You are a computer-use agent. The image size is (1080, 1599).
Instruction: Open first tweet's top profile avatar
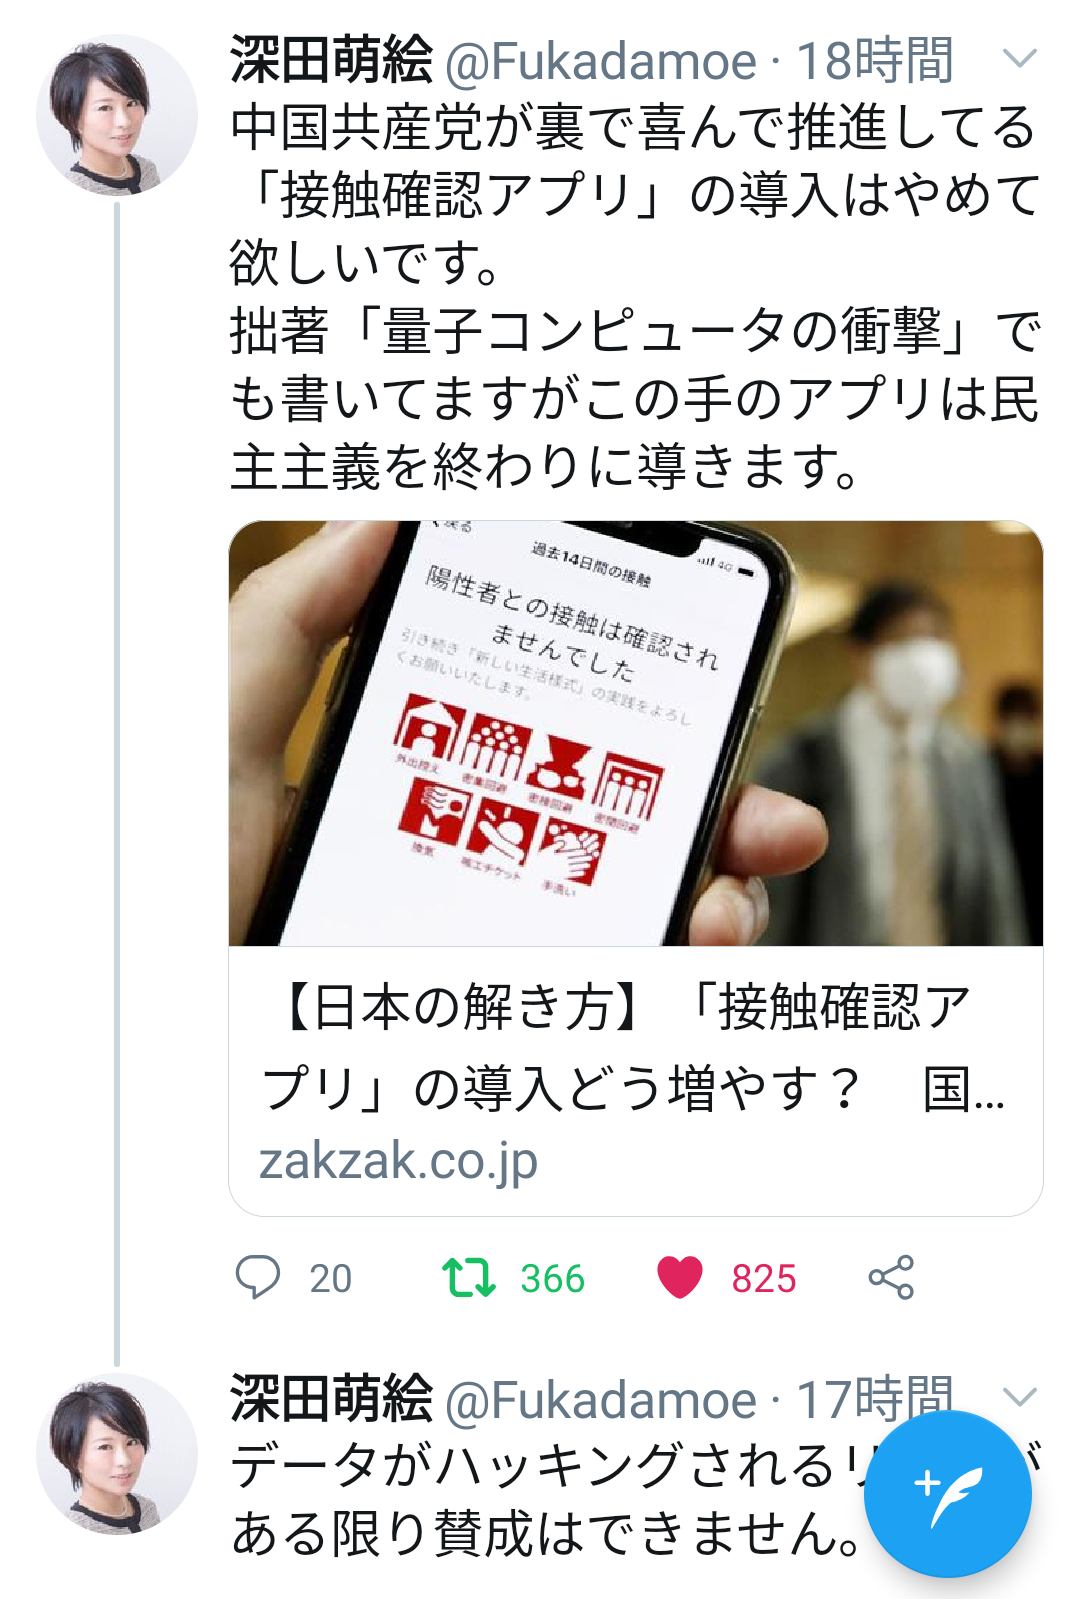click(117, 115)
